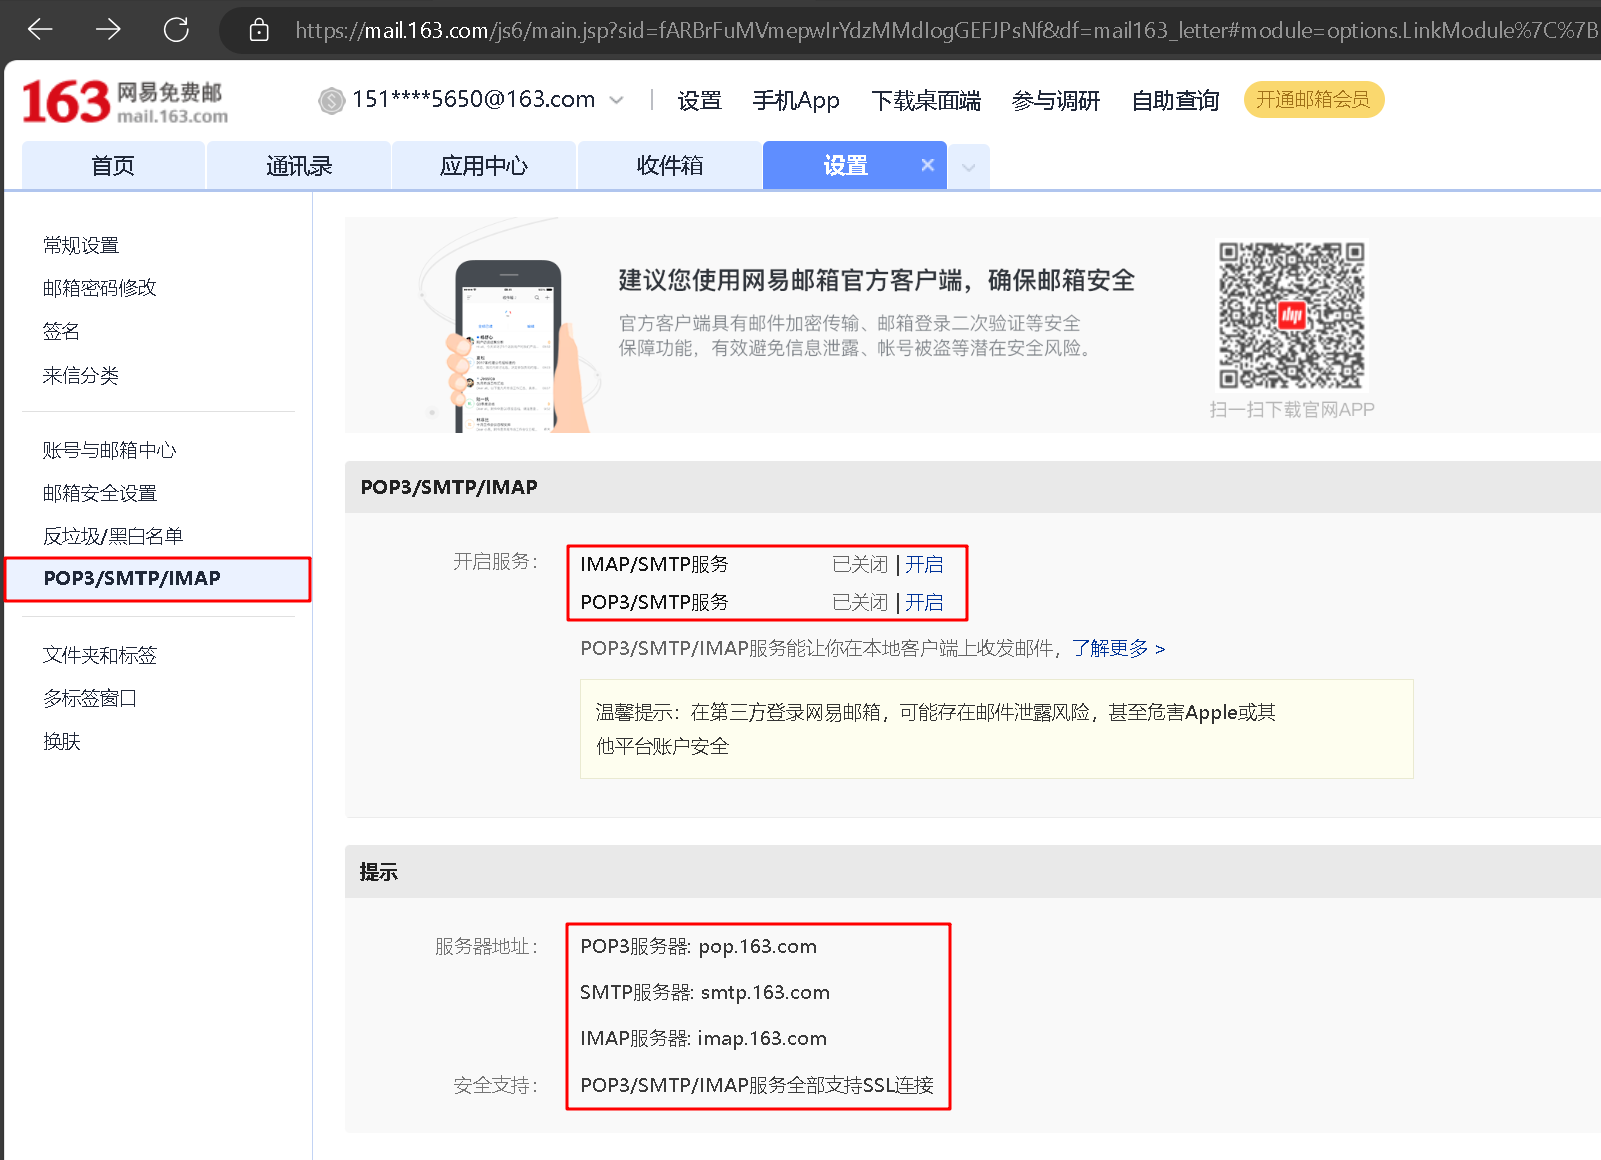Screen dimensions: 1601x1160
Task: Open the 了解更多 link
Action: tap(1110, 648)
